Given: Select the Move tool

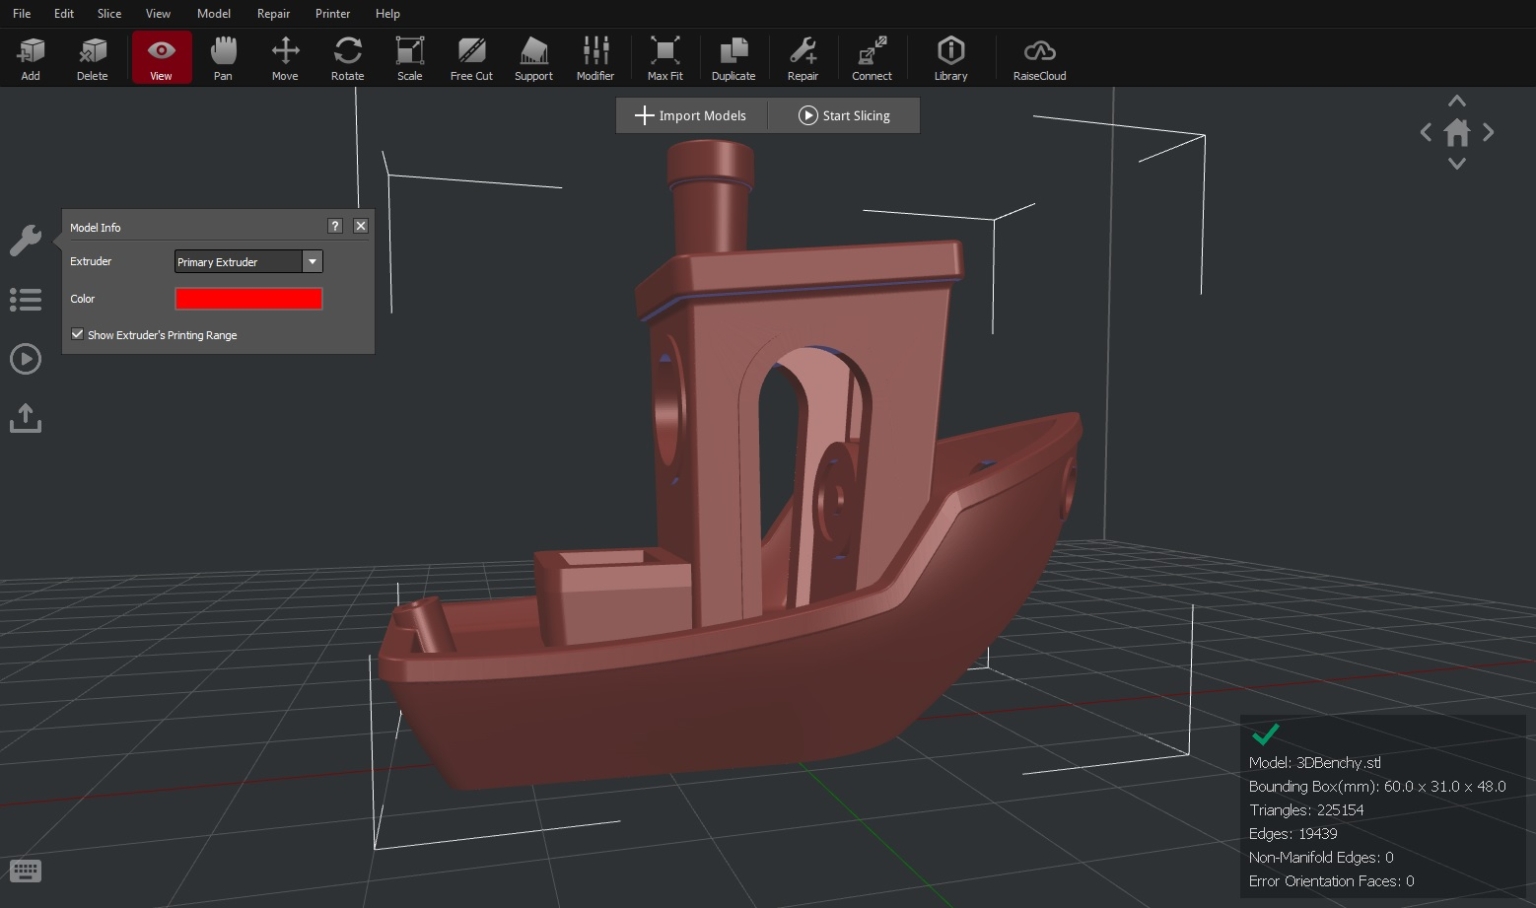Looking at the screenshot, I should [285, 57].
